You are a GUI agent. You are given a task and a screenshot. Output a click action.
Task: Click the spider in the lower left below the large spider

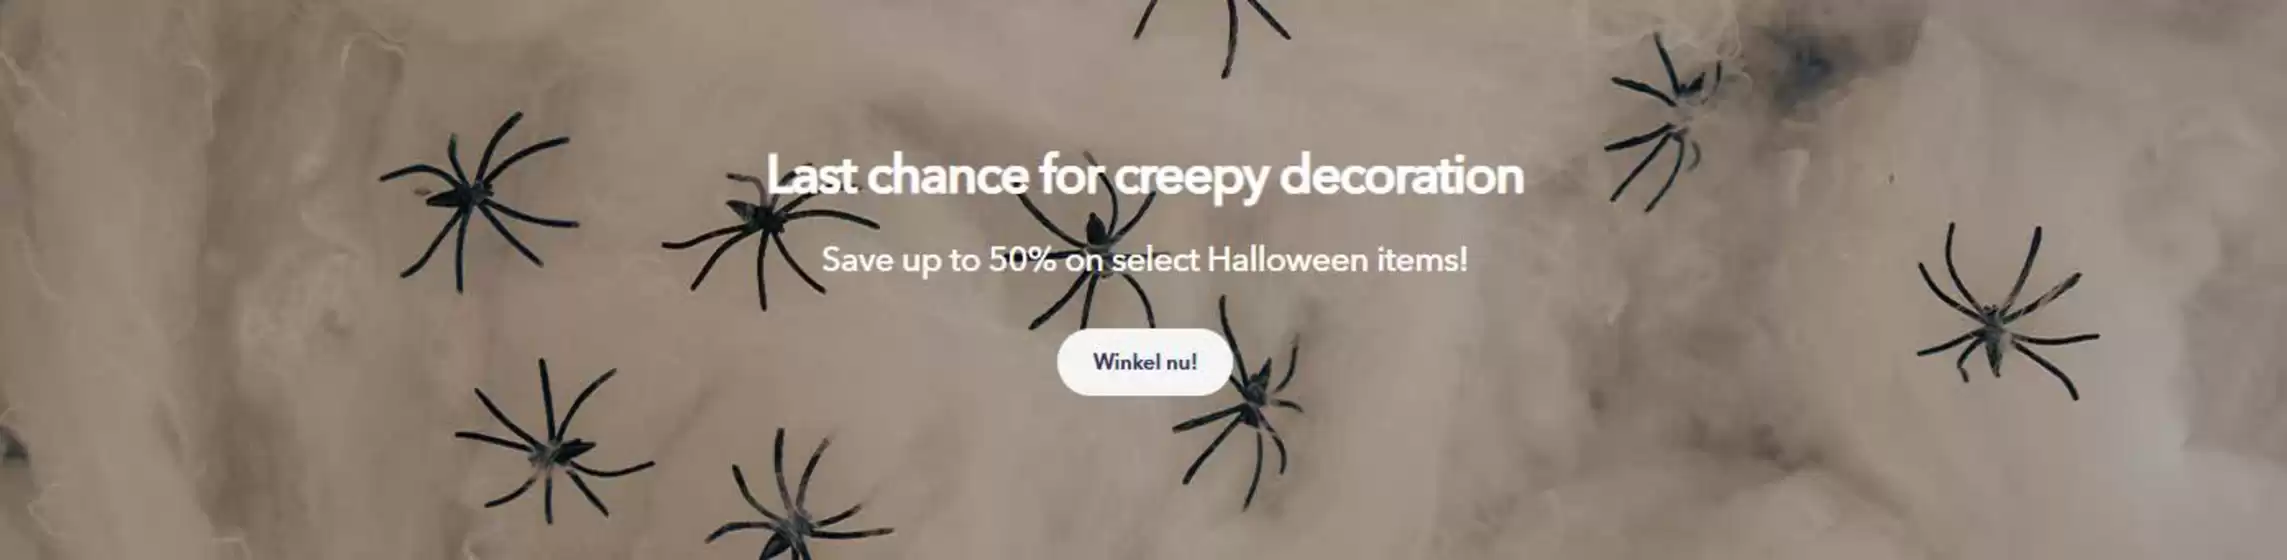553,442
